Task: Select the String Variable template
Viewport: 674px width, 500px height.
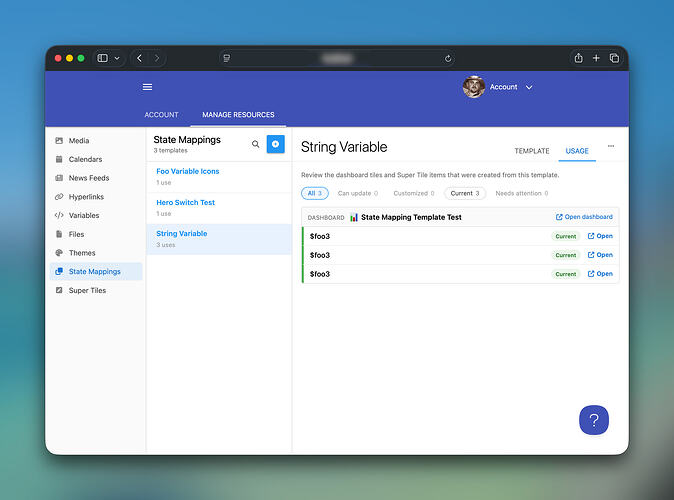Action: [219, 239]
